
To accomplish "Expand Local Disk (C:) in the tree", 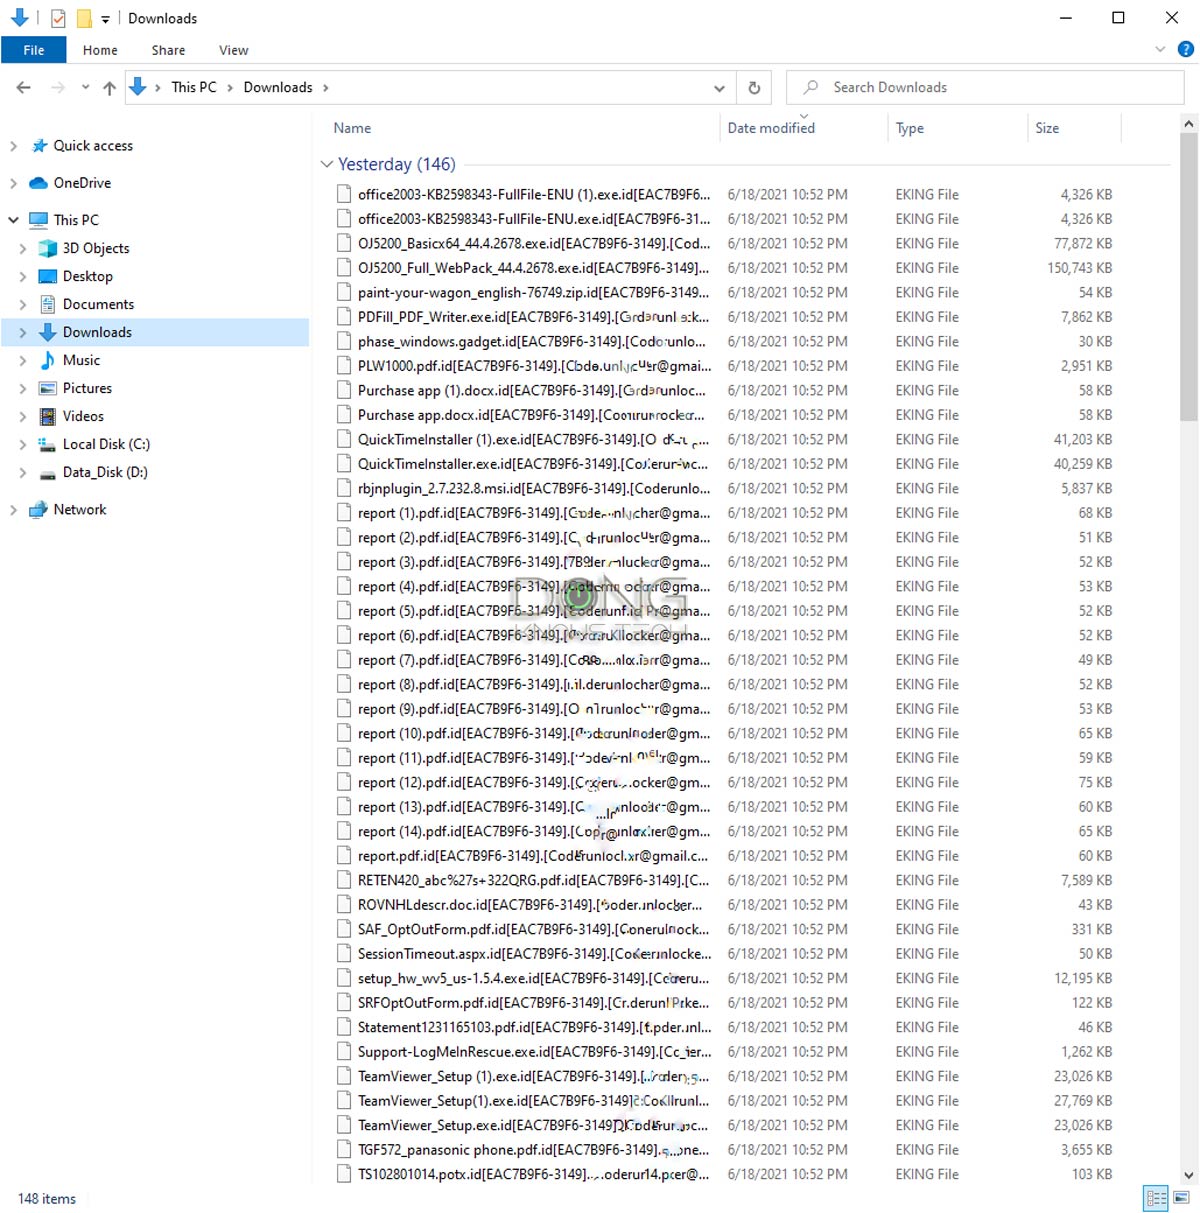I will pyautogui.click(x=23, y=444).
